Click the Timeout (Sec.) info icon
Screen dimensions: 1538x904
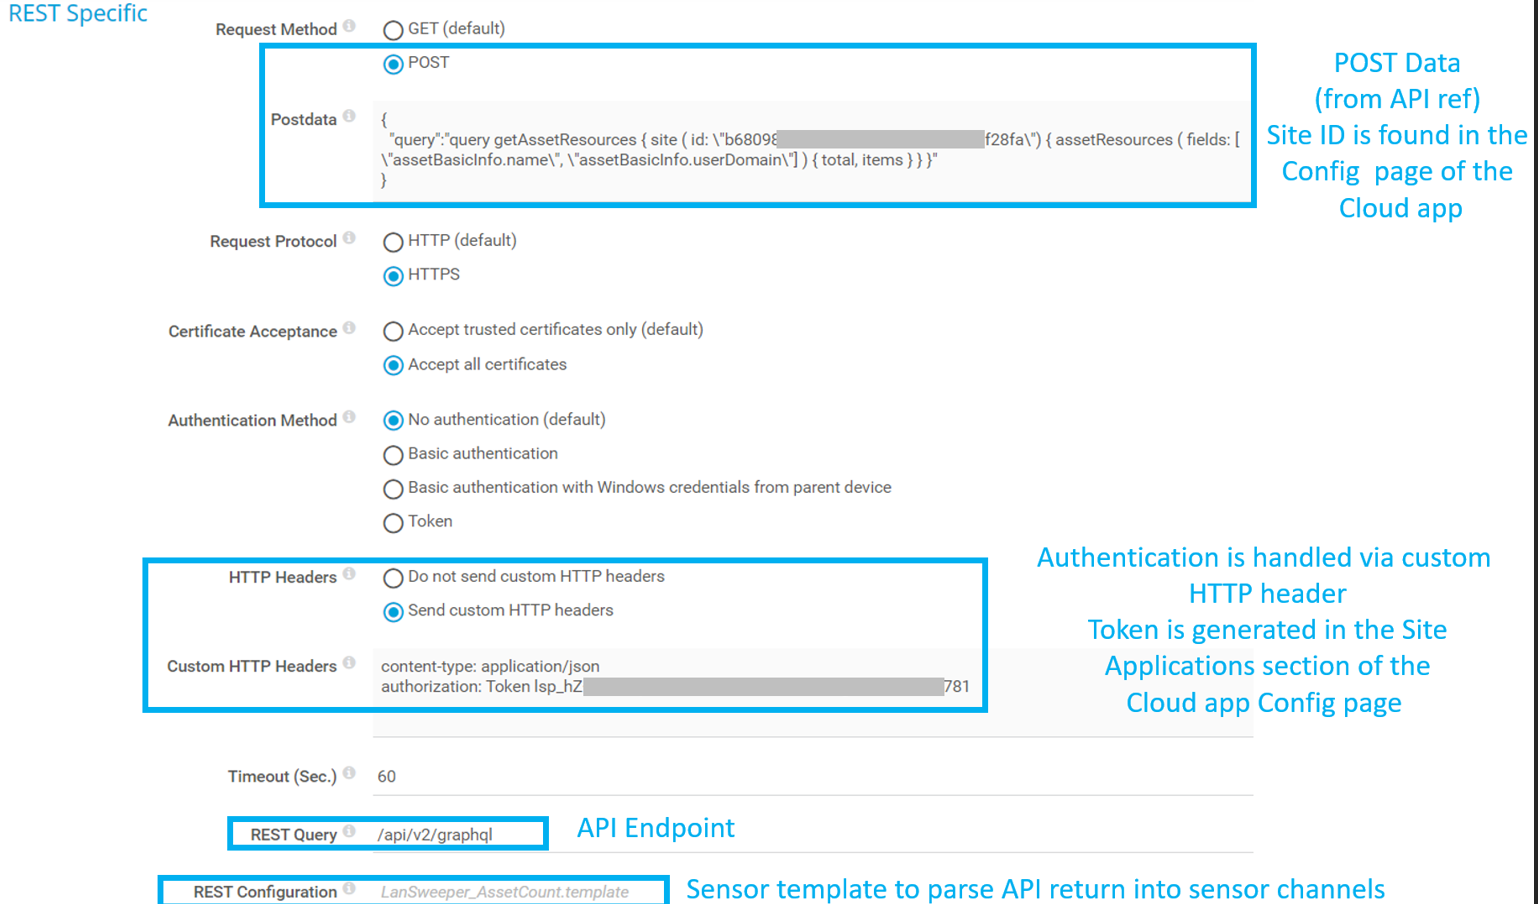click(x=349, y=773)
